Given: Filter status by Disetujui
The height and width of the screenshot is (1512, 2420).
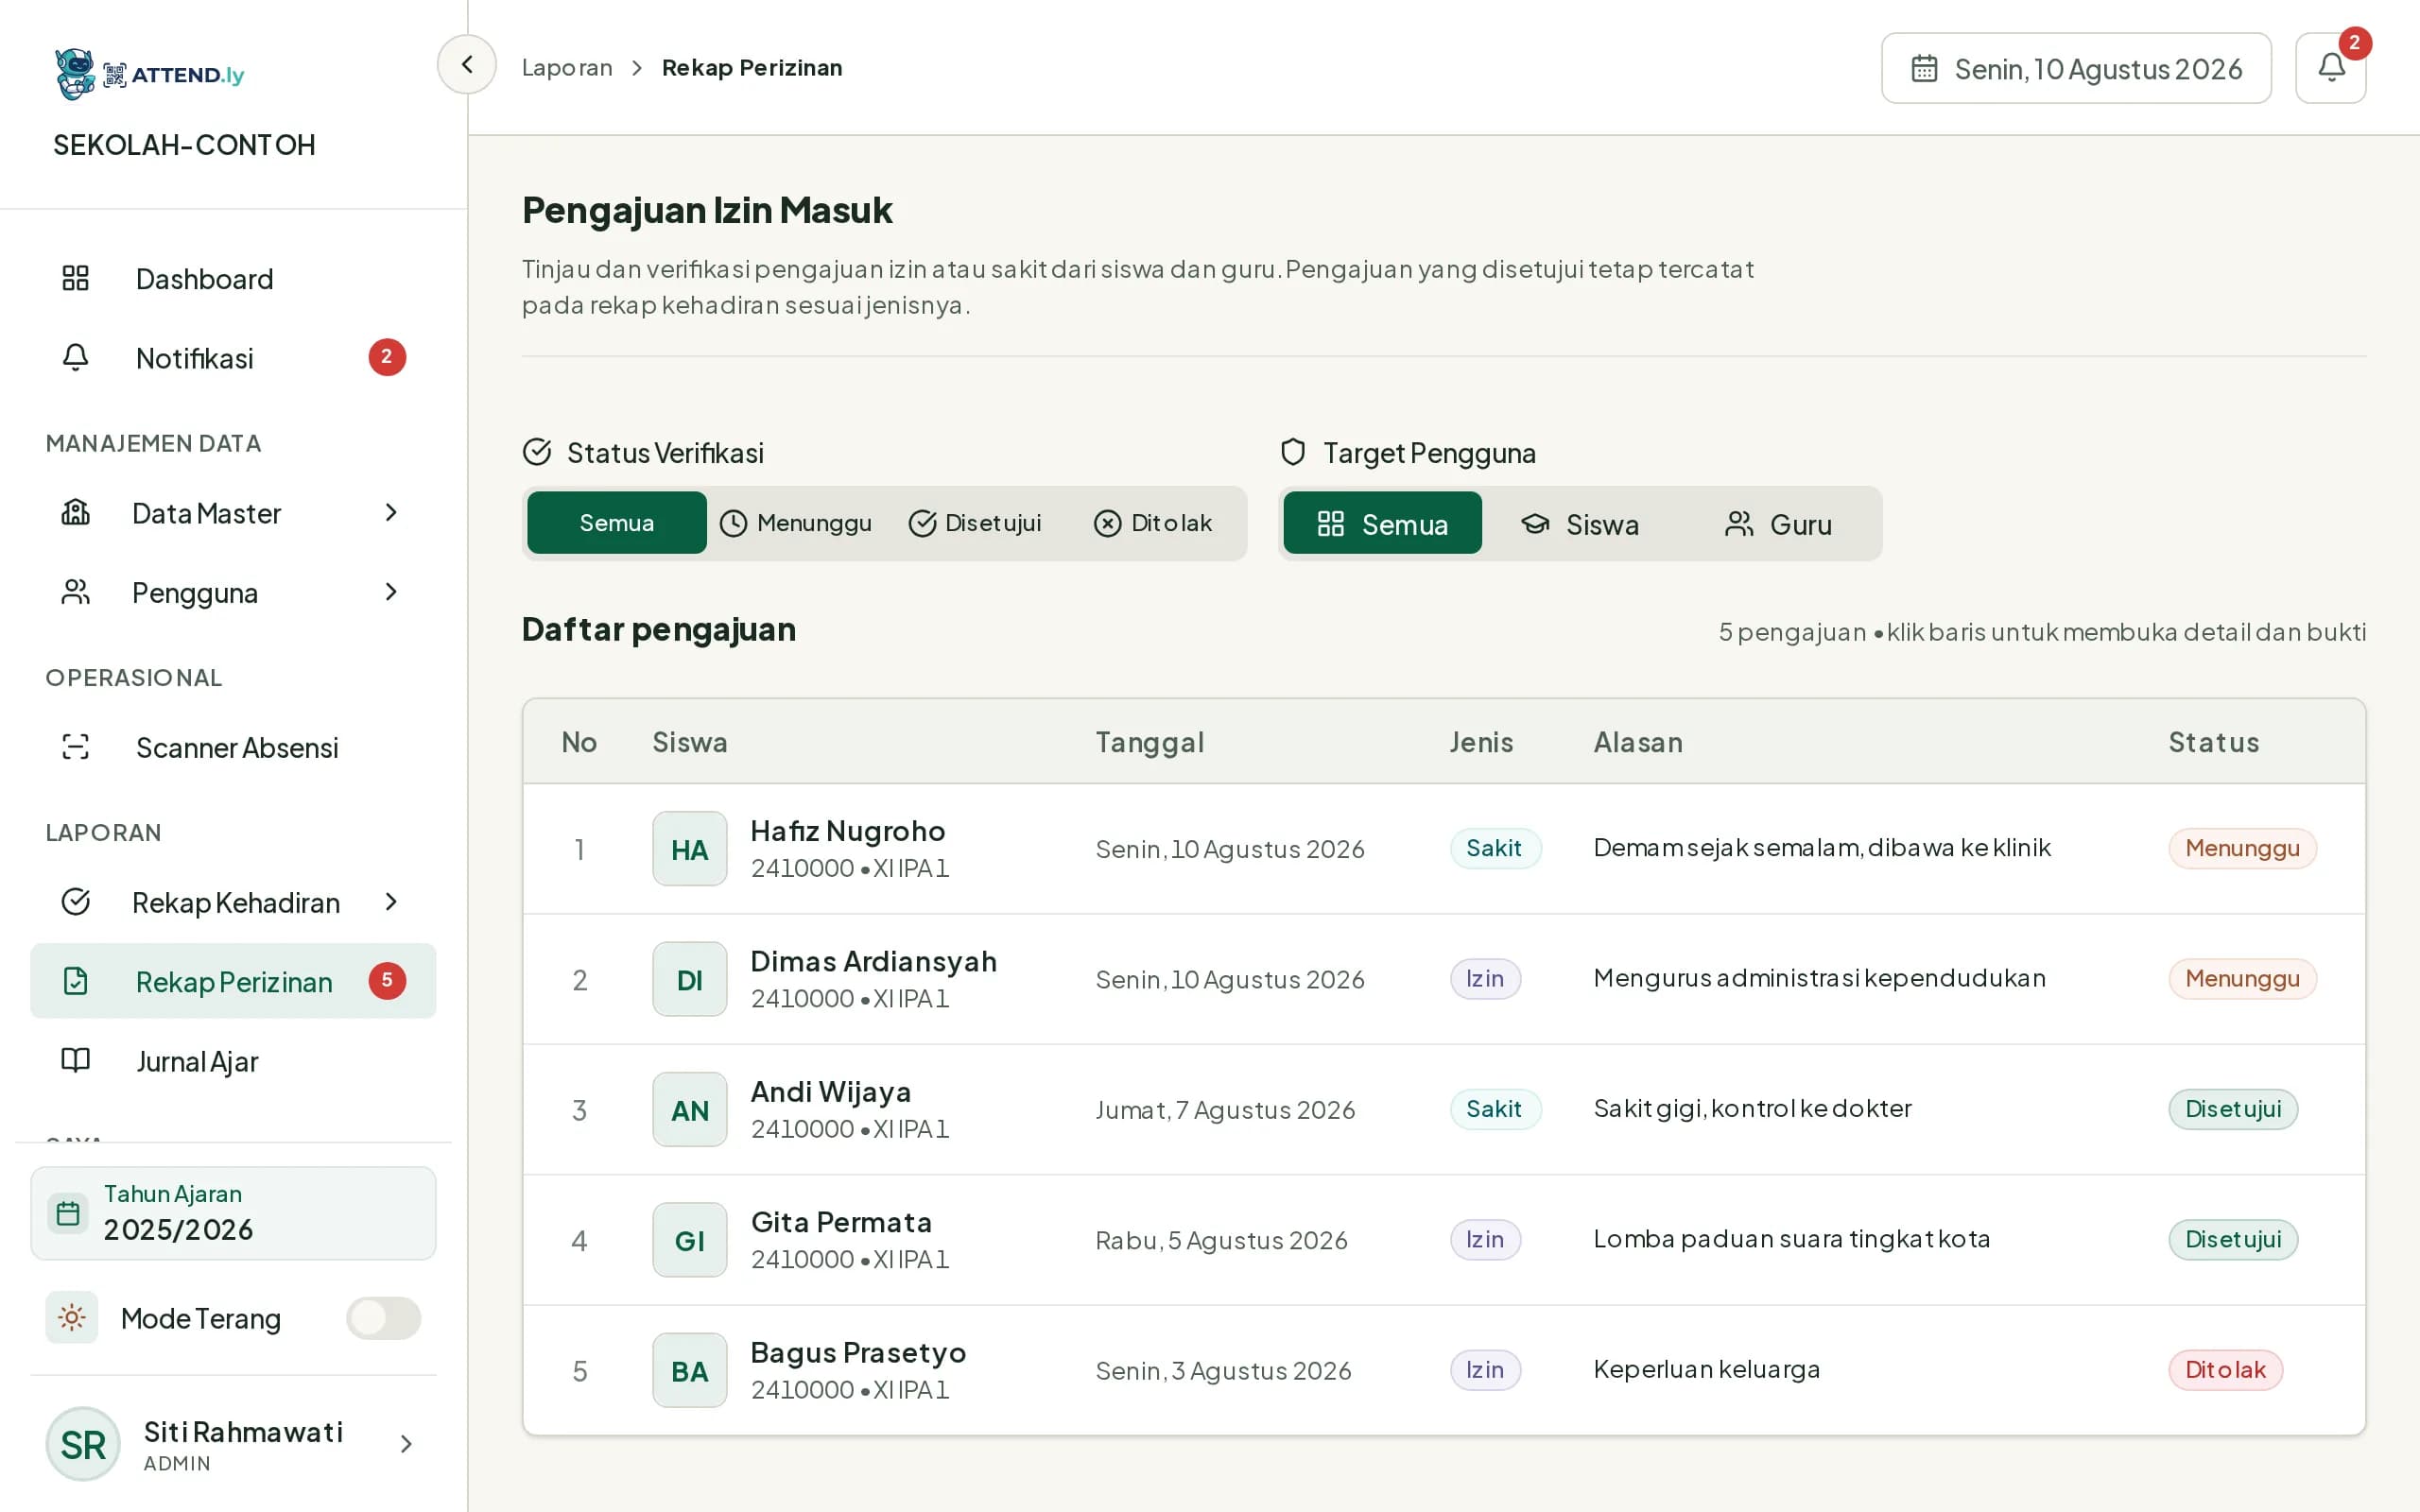Looking at the screenshot, I should click(x=975, y=523).
